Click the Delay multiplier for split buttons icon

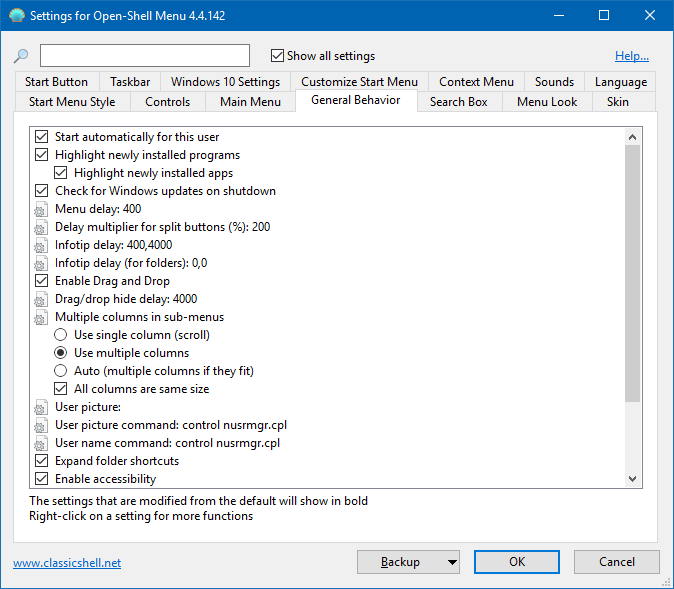pos(41,227)
